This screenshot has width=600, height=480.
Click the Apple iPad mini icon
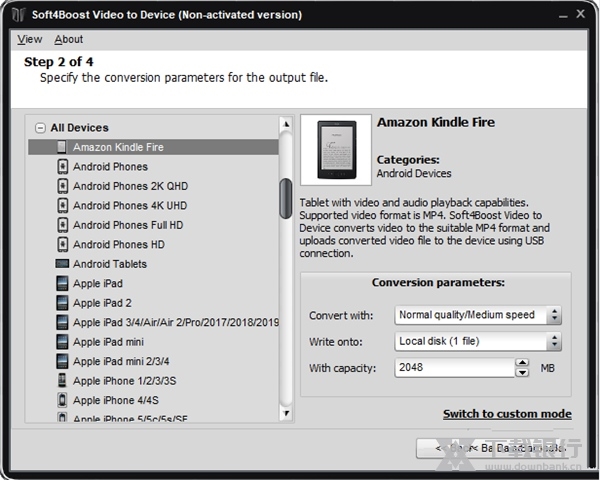(62, 342)
